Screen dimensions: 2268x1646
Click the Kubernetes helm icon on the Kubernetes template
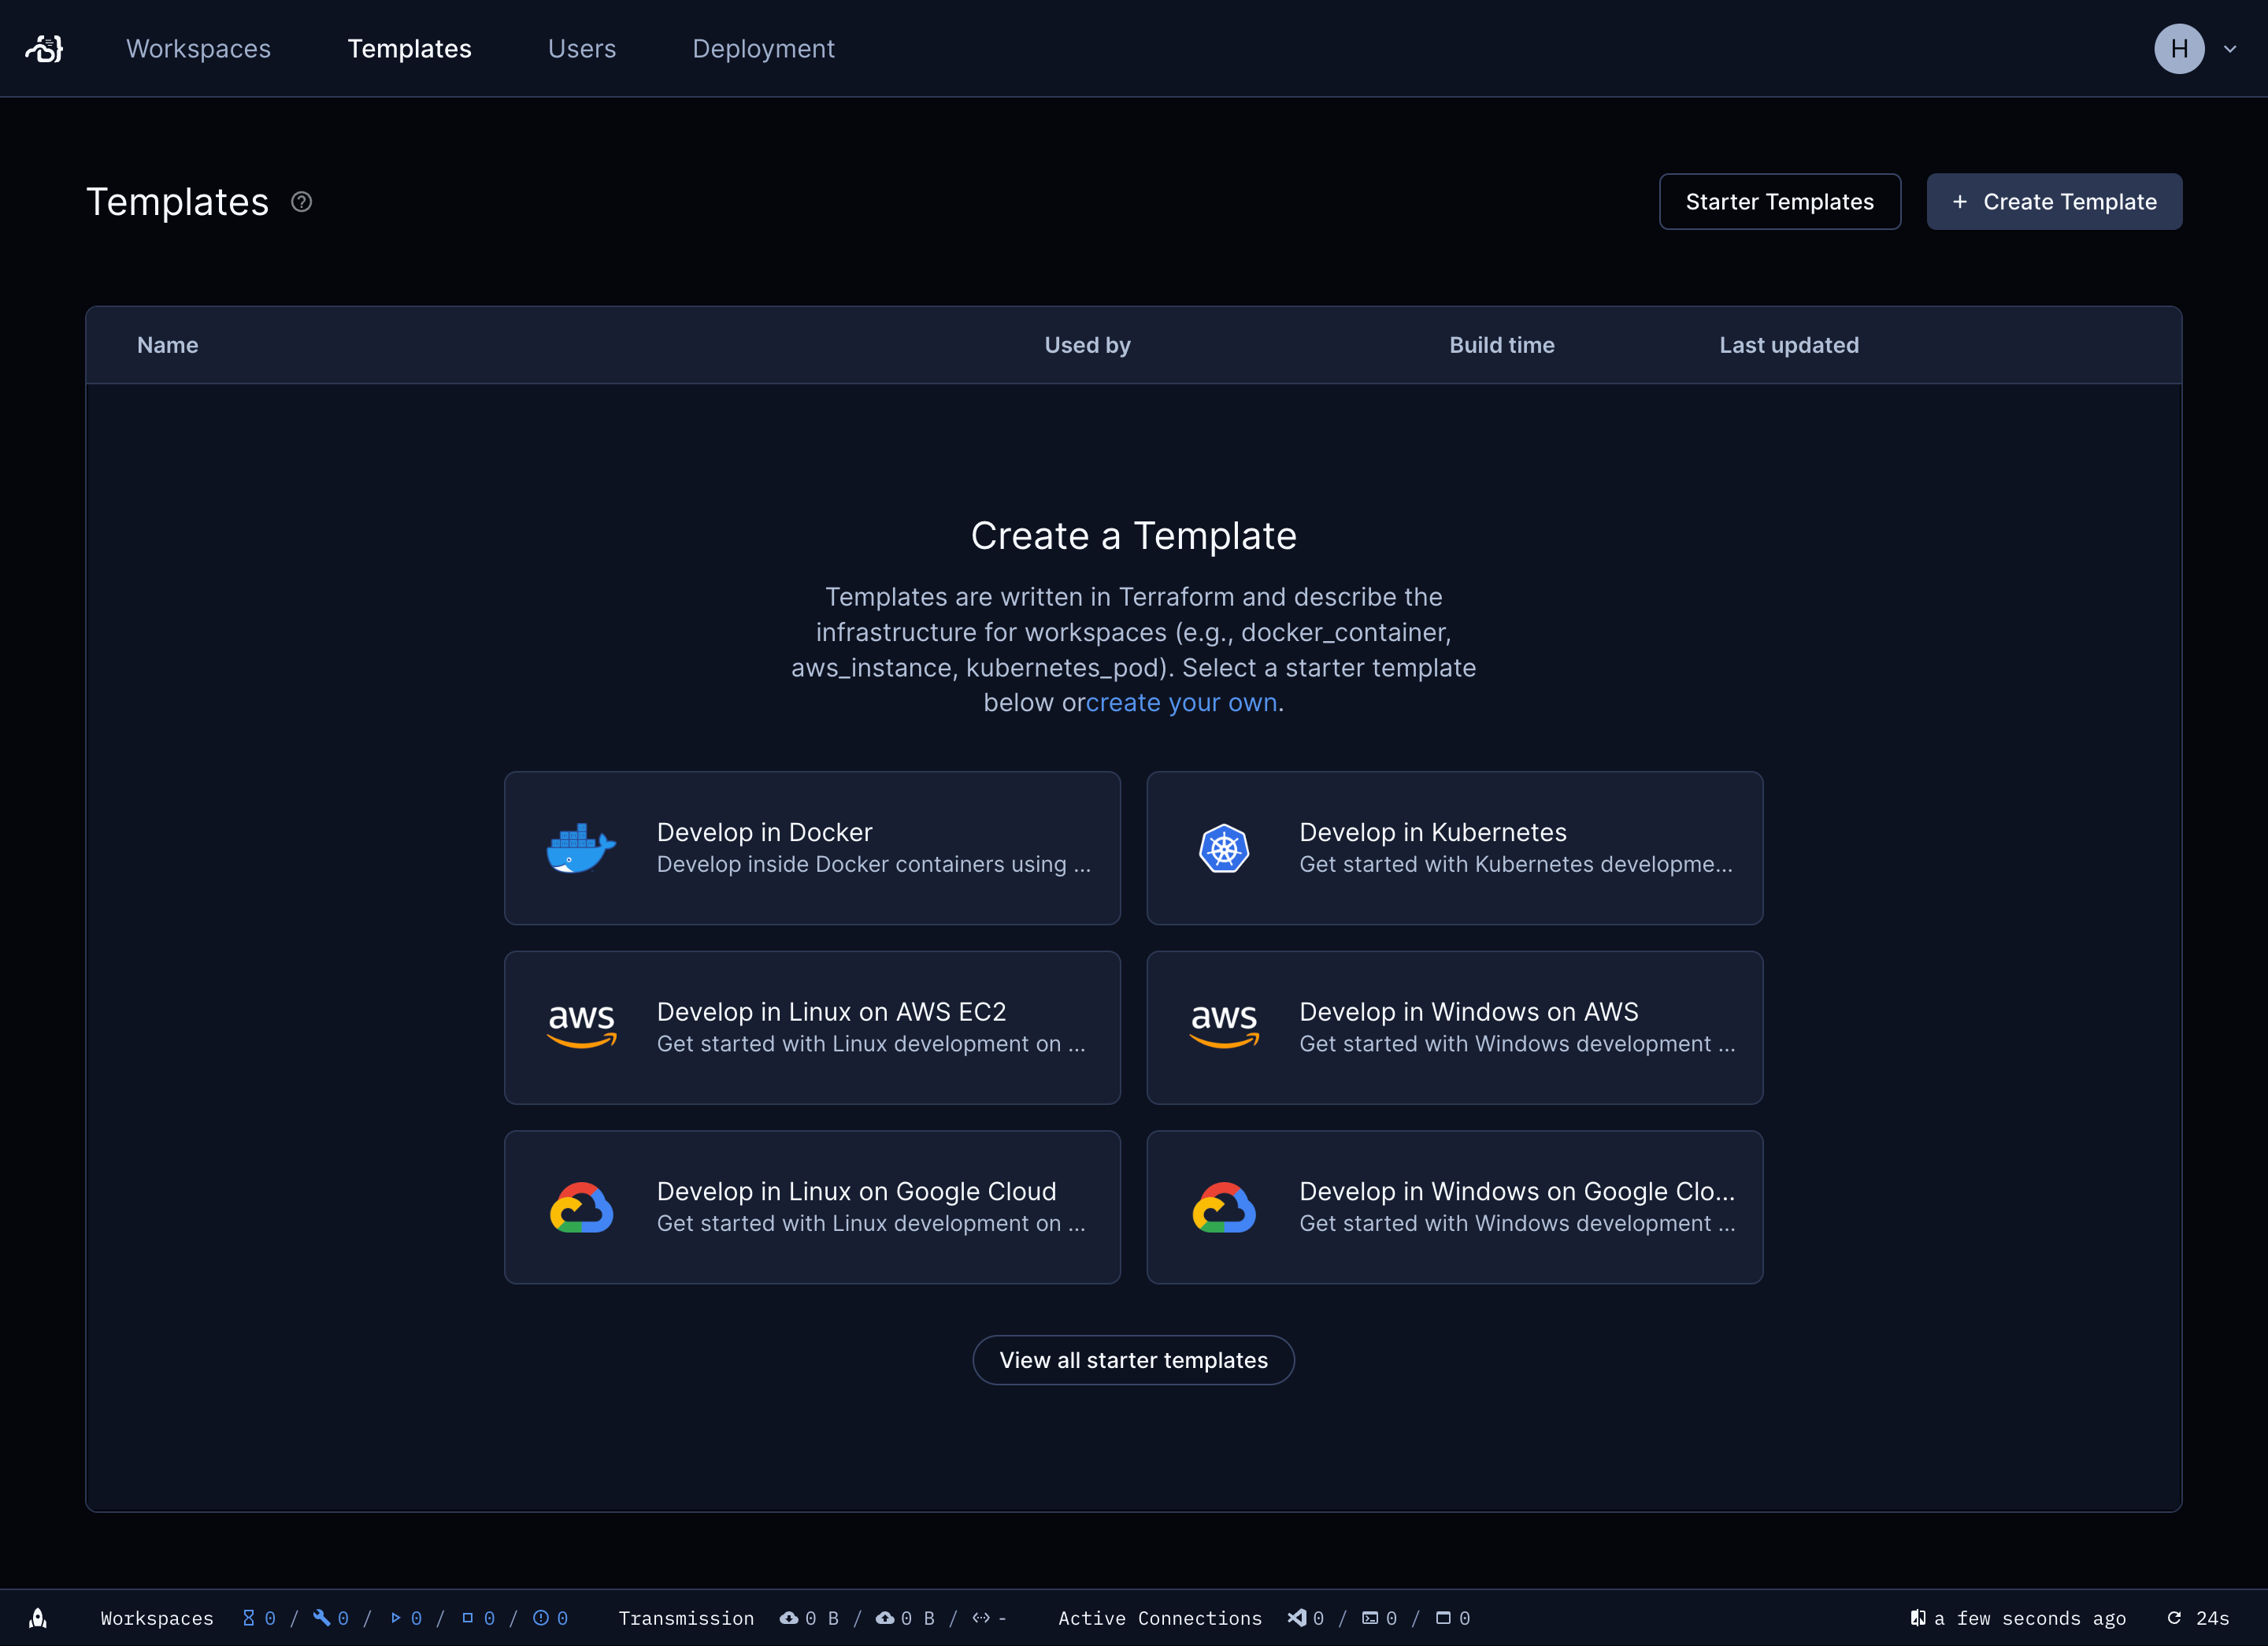coord(1224,848)
